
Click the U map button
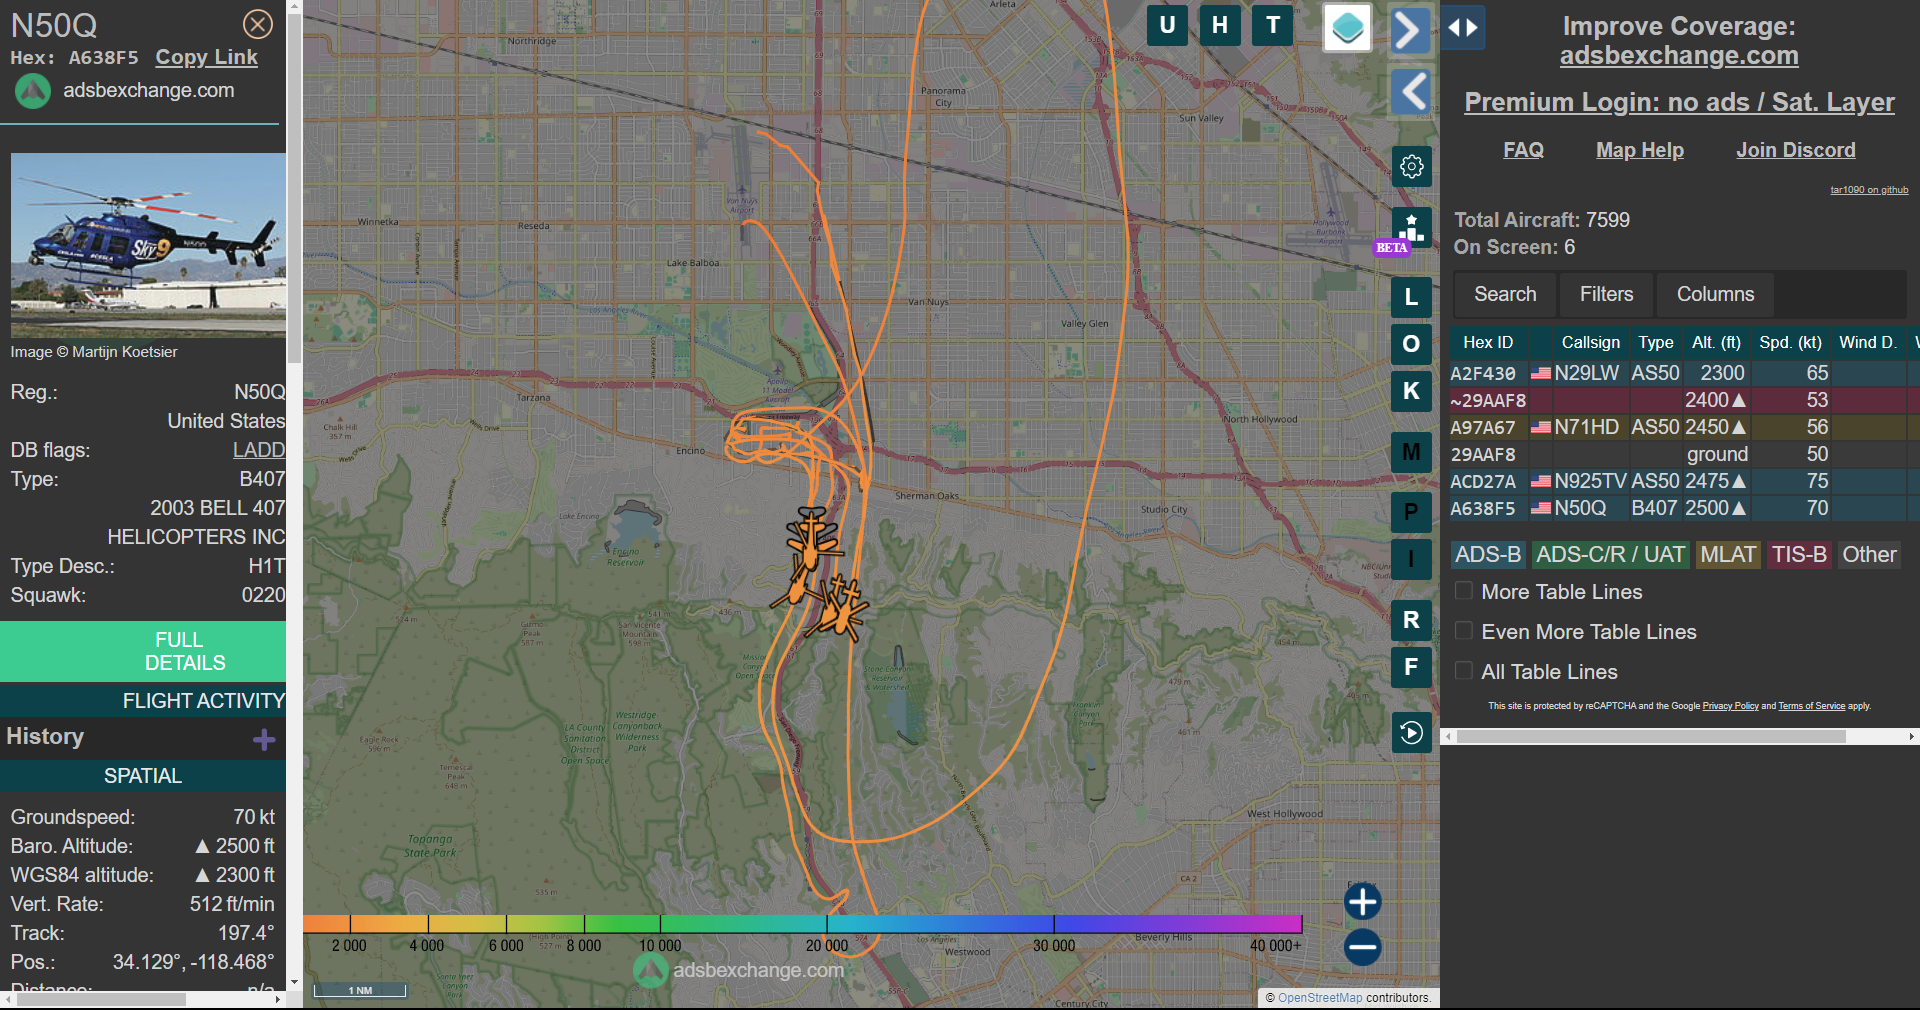pyautogui.click(x=1167, y=25)
